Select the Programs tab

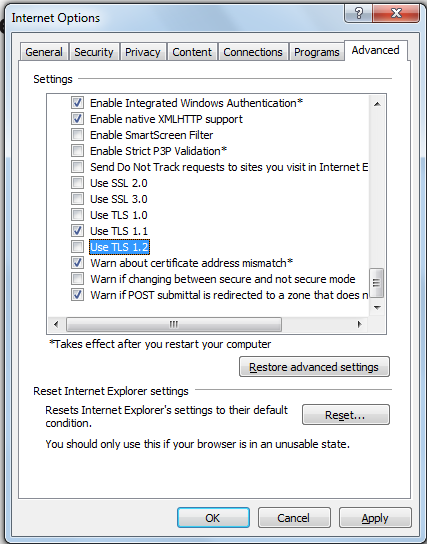point(317,52)
